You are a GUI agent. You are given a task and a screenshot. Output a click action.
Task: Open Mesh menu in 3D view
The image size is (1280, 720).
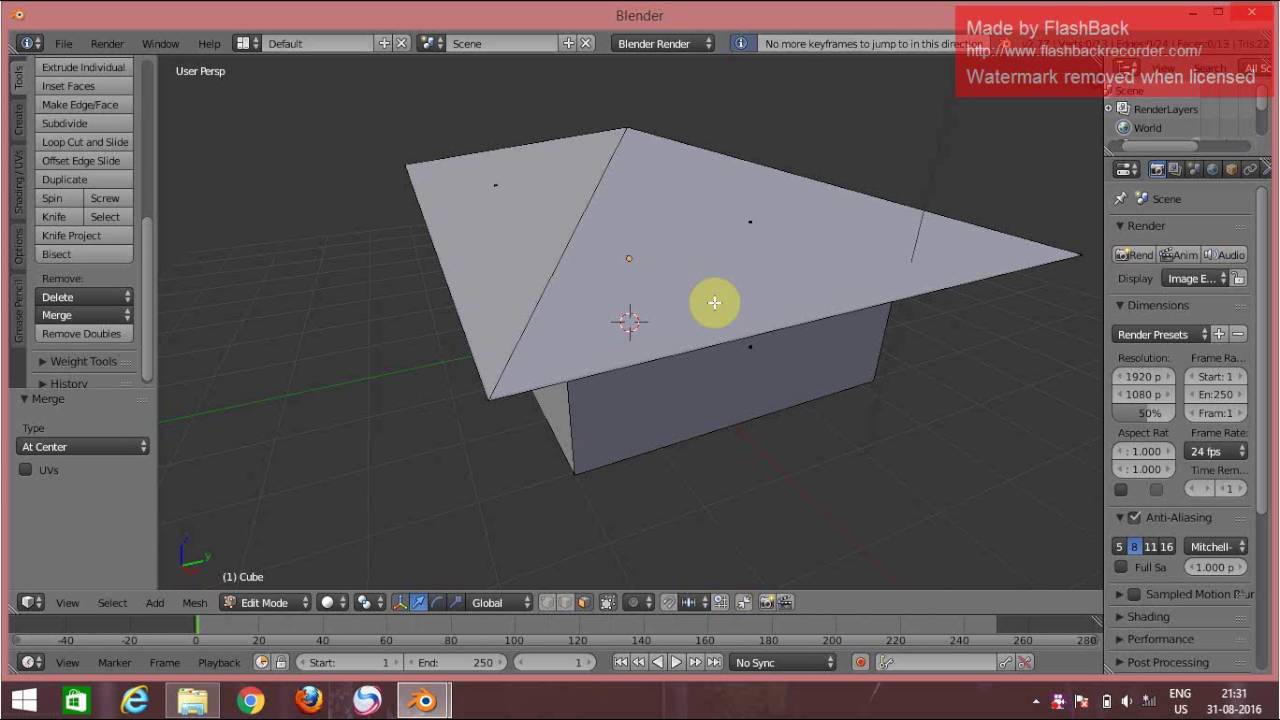click(x=194, y=603)
